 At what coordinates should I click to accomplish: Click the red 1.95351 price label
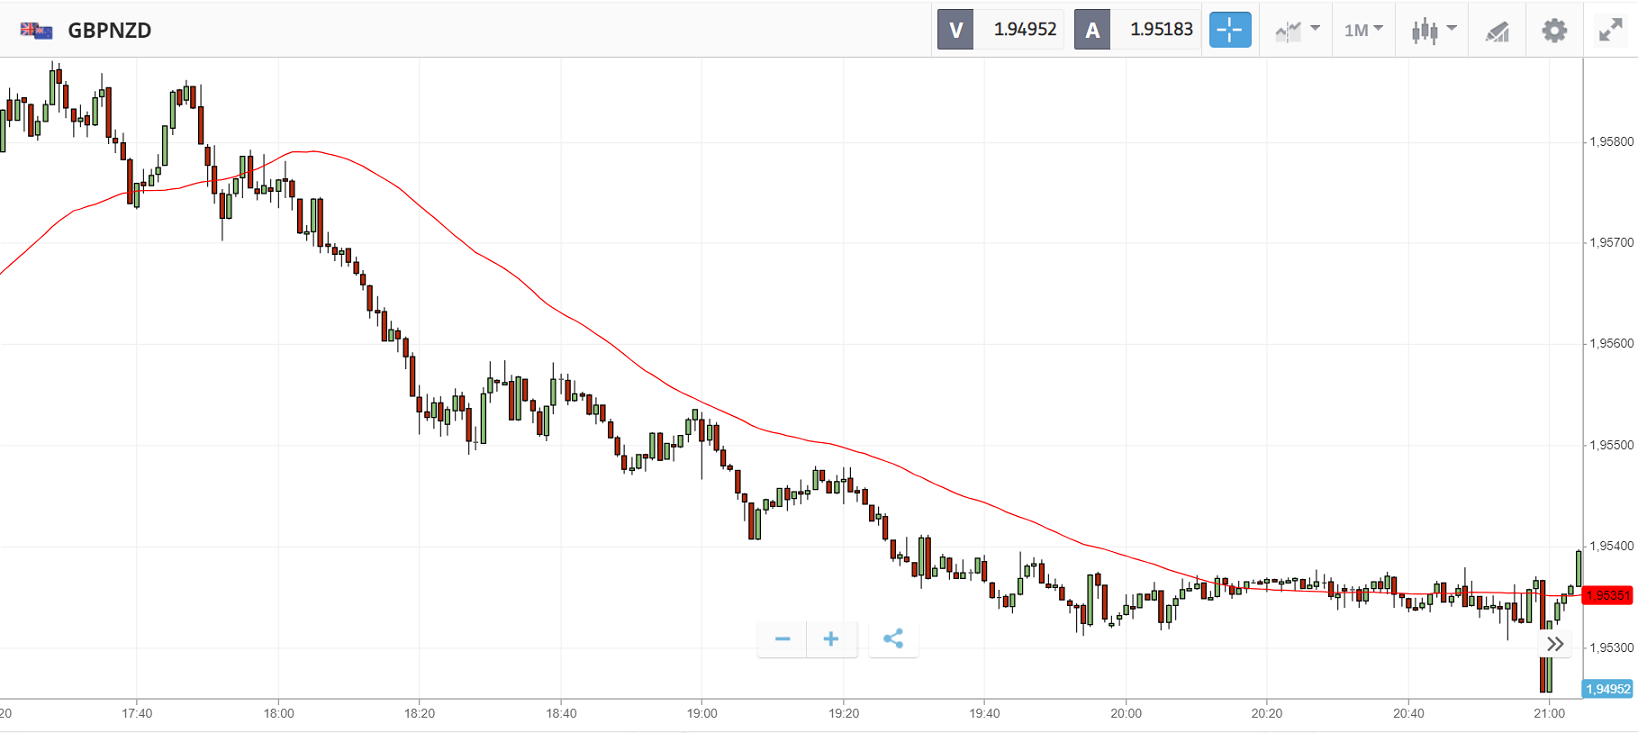[x=1607, y=596]
